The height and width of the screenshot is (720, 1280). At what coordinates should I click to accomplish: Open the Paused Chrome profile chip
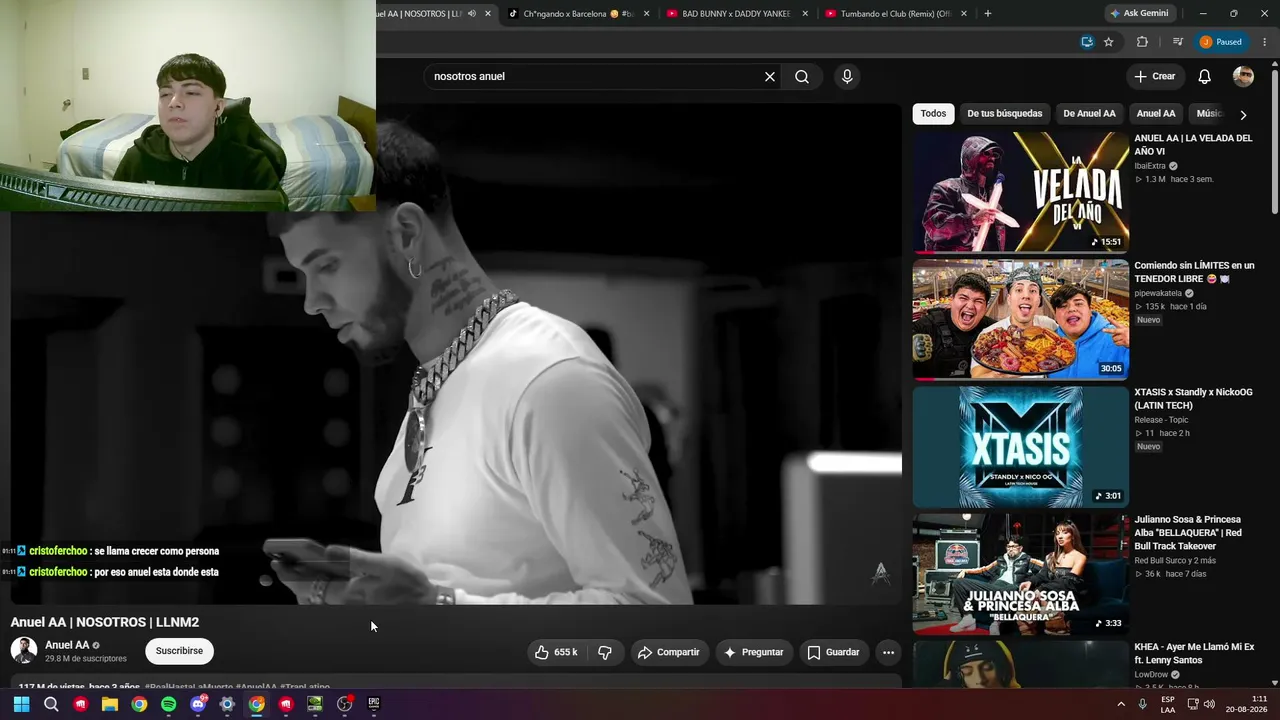(x=1222, y=42)
